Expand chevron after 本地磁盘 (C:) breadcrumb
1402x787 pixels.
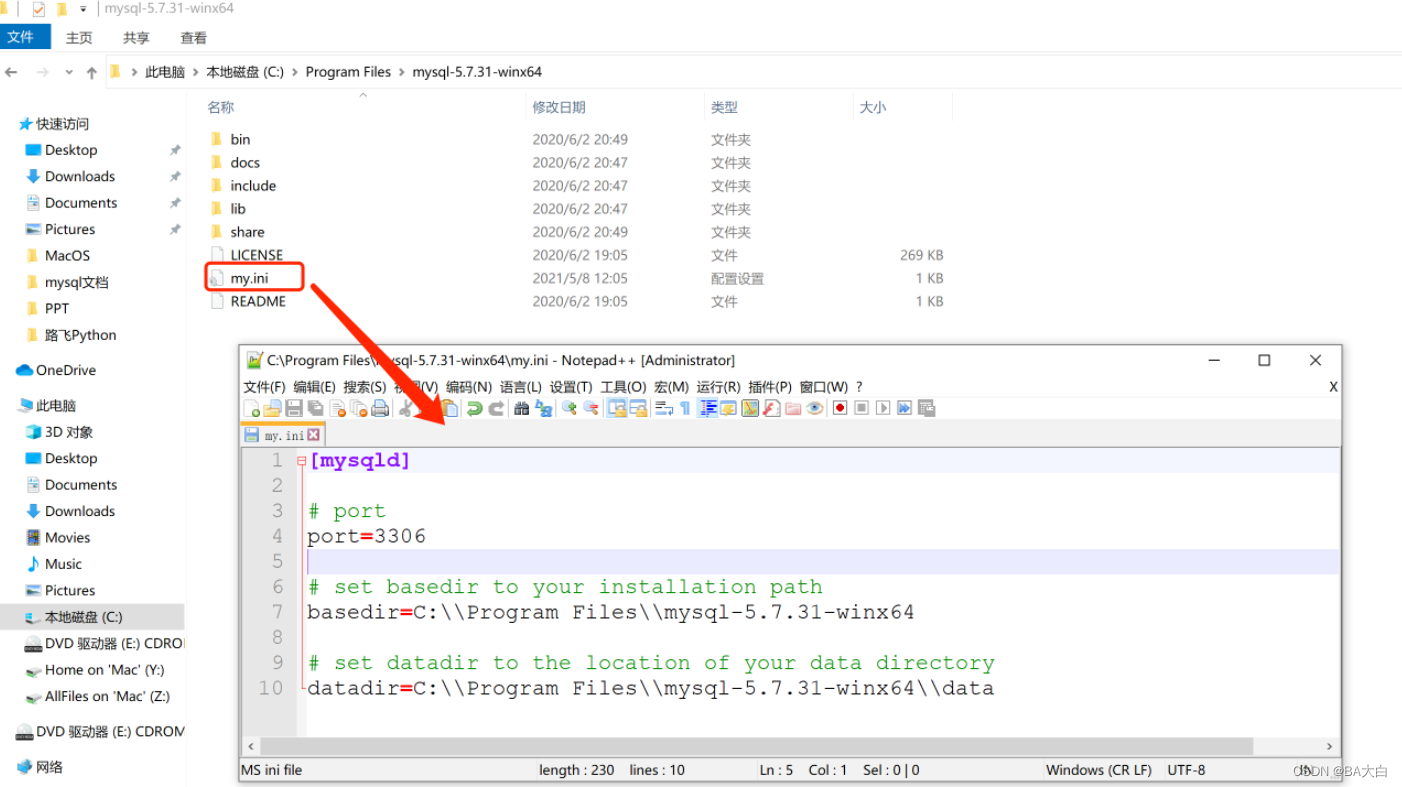pos(295,72)
